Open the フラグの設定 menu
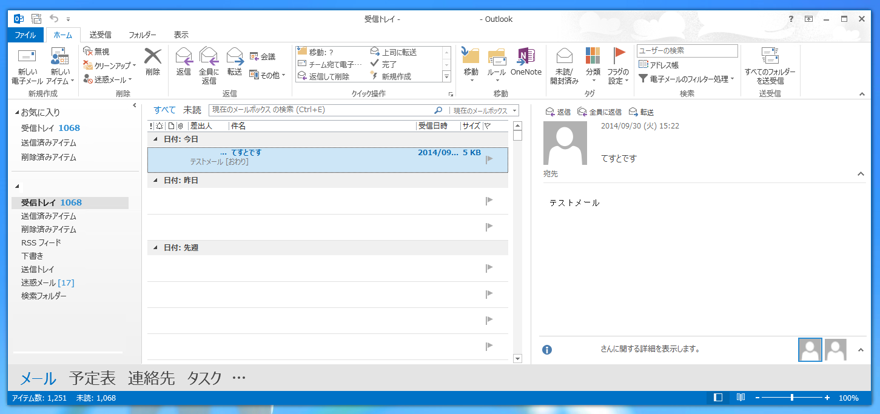The image size is (880, 414). point(618,66)
